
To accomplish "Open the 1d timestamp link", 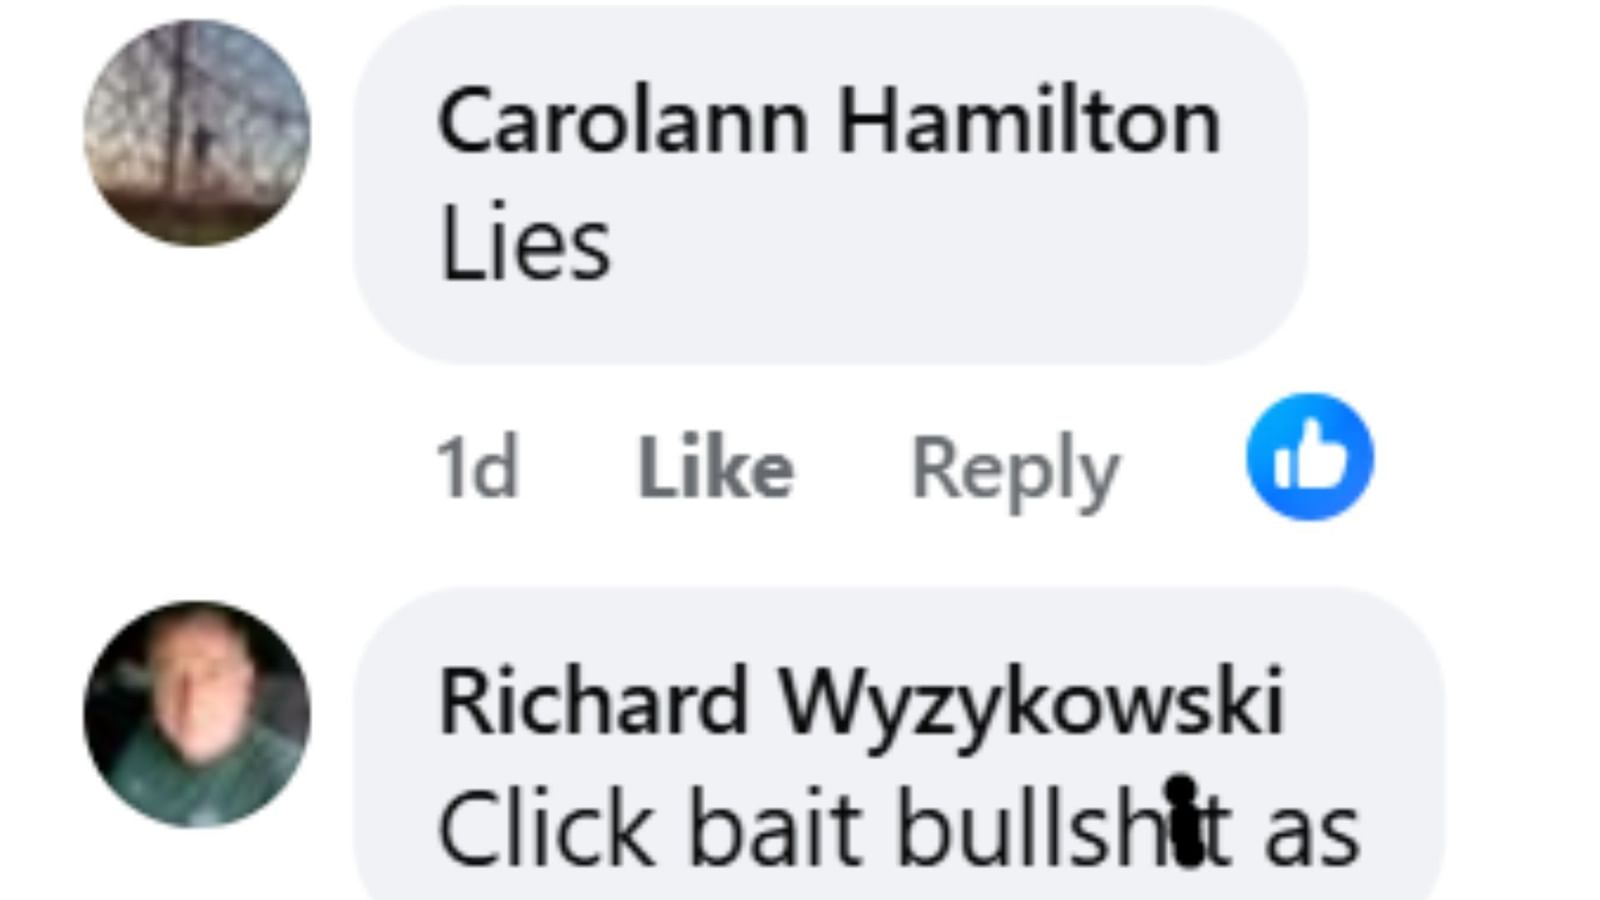I will [477, 468].
